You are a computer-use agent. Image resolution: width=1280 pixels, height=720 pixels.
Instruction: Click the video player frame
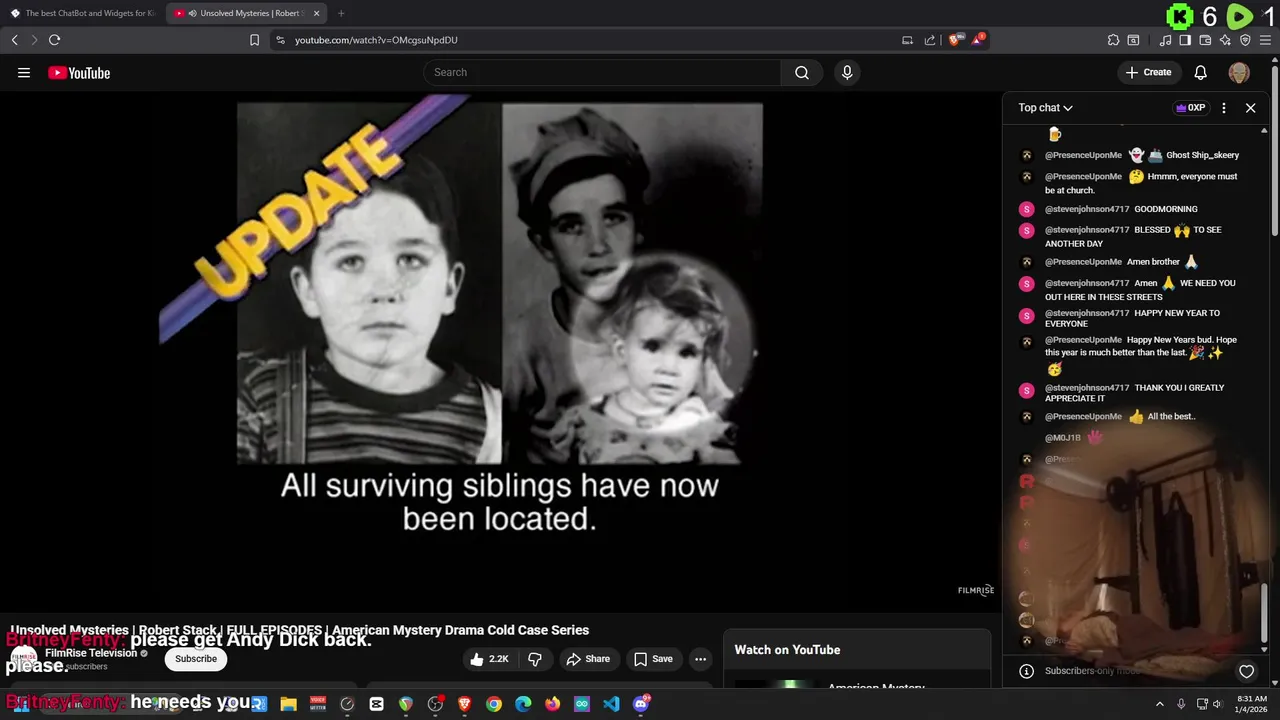tap(500, 350)
